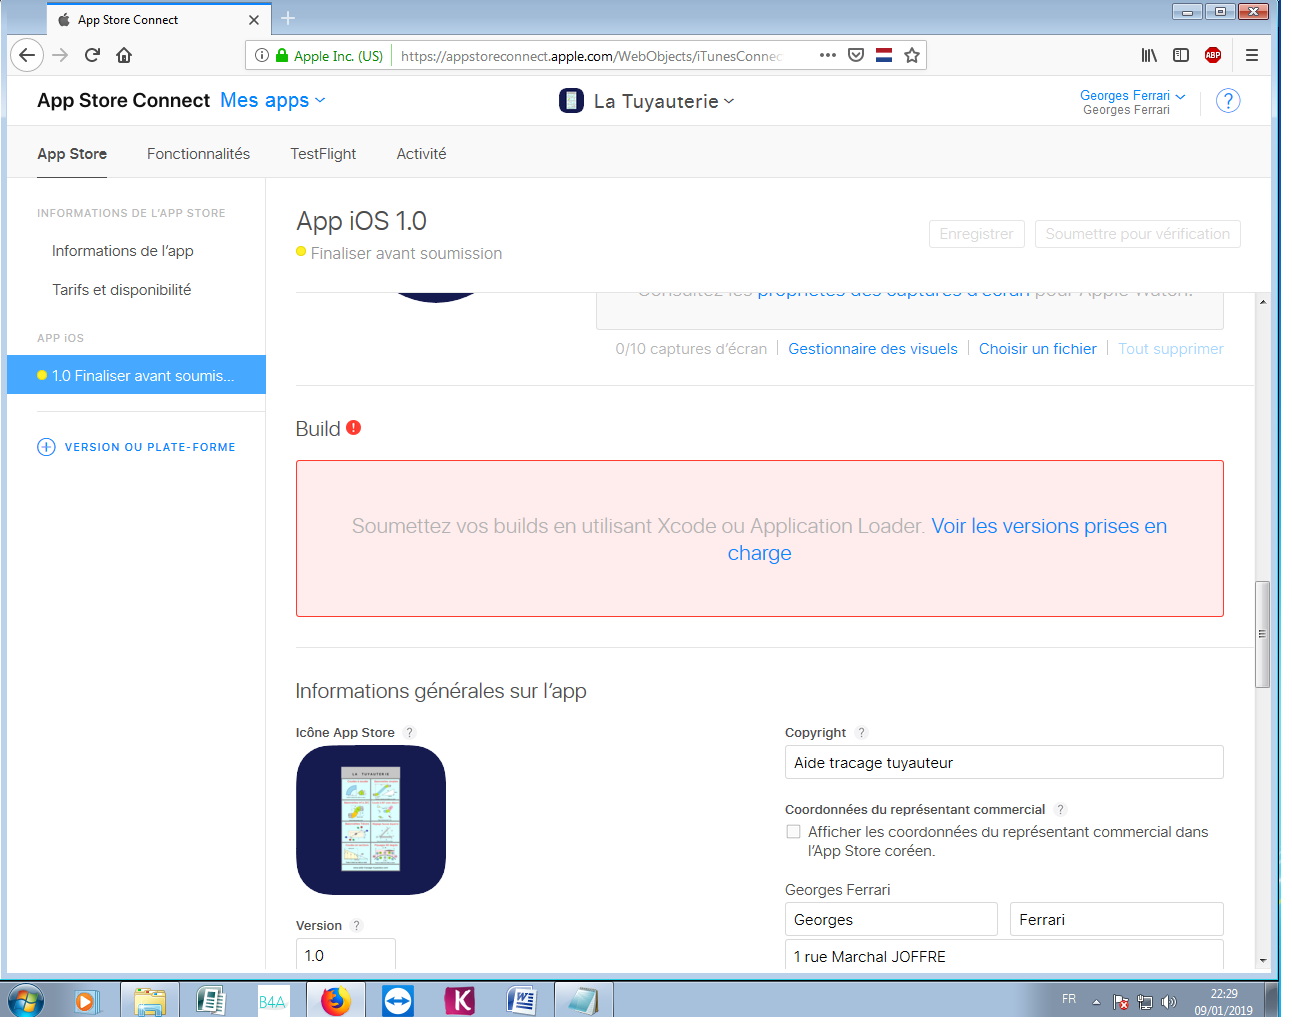Open Tarifs et disponibilité in sidebar

click(x=122, y=290)
